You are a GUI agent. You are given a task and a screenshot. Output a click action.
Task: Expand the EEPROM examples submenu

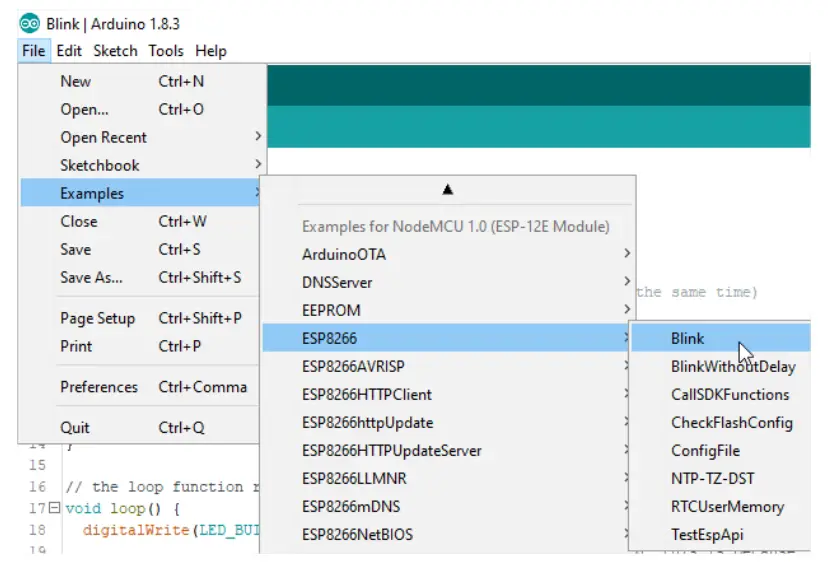(449, 310)
